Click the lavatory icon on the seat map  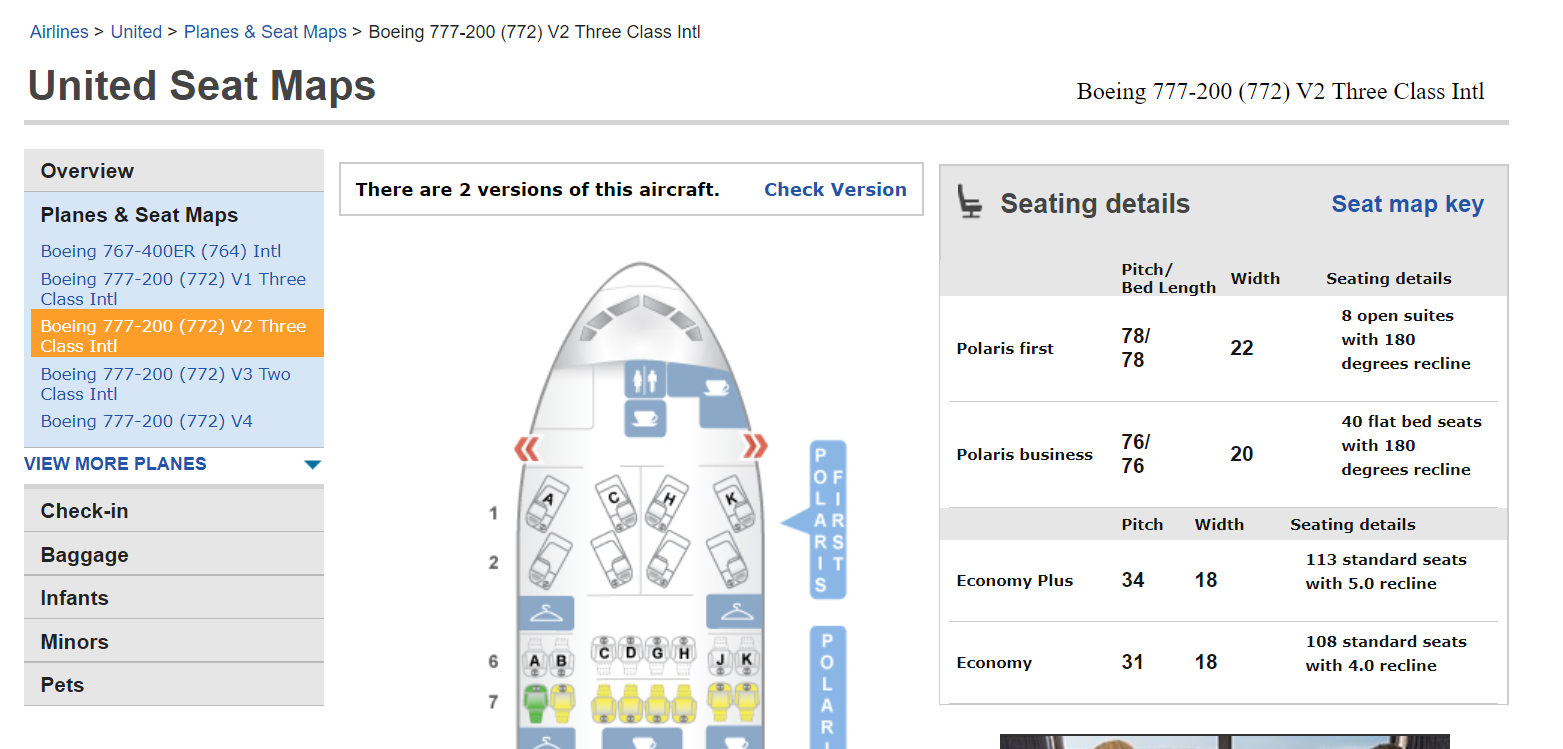(645, 379)
